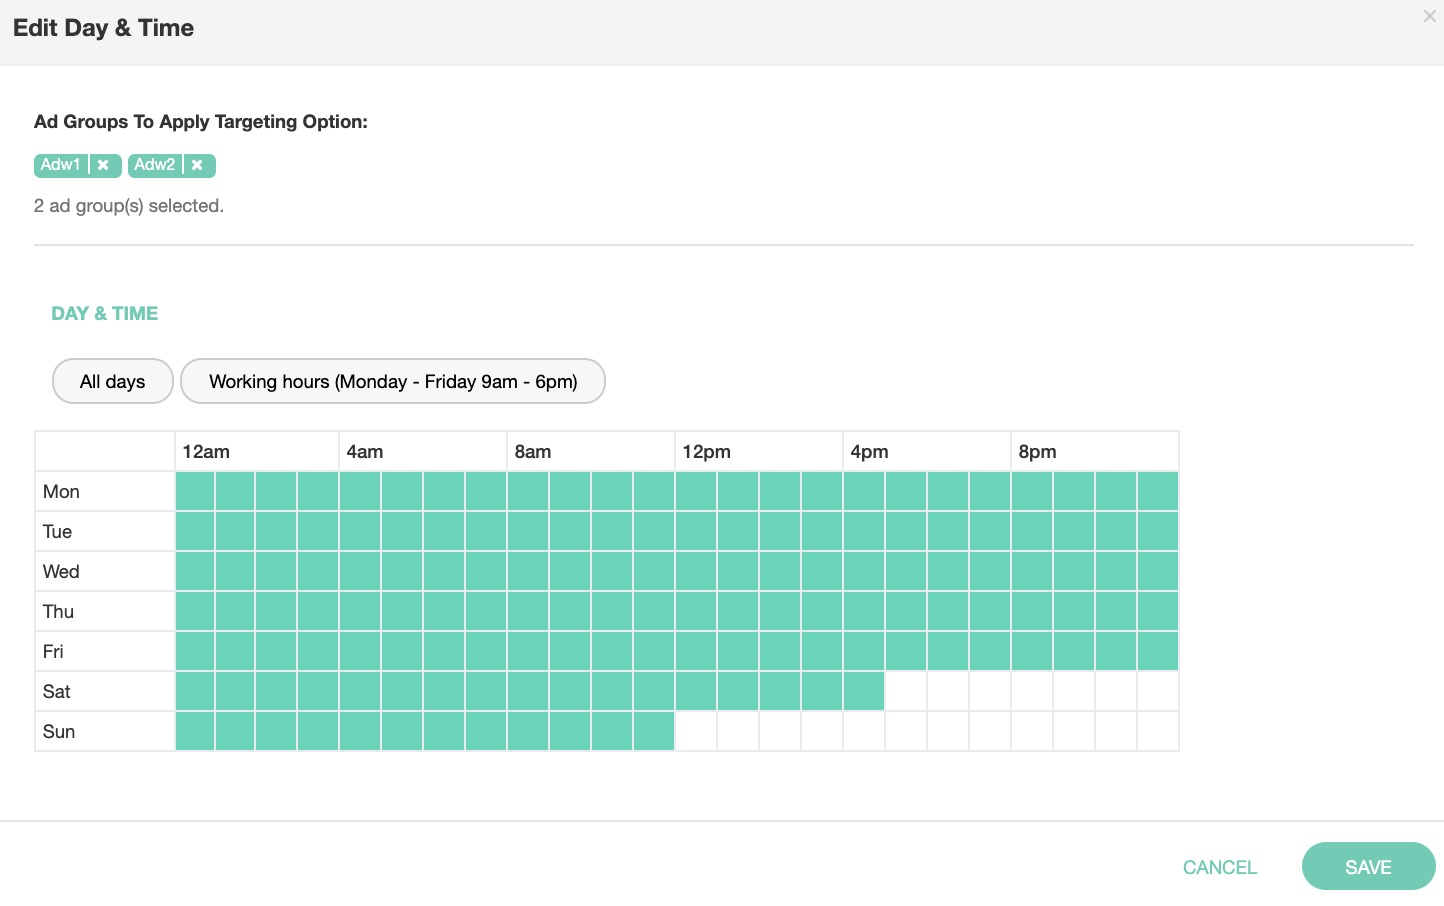The width and height of the screenshot is (1444, 906).
Task: Disable the Saturday 4pm time slot
Action: click(x=863, y=691)
